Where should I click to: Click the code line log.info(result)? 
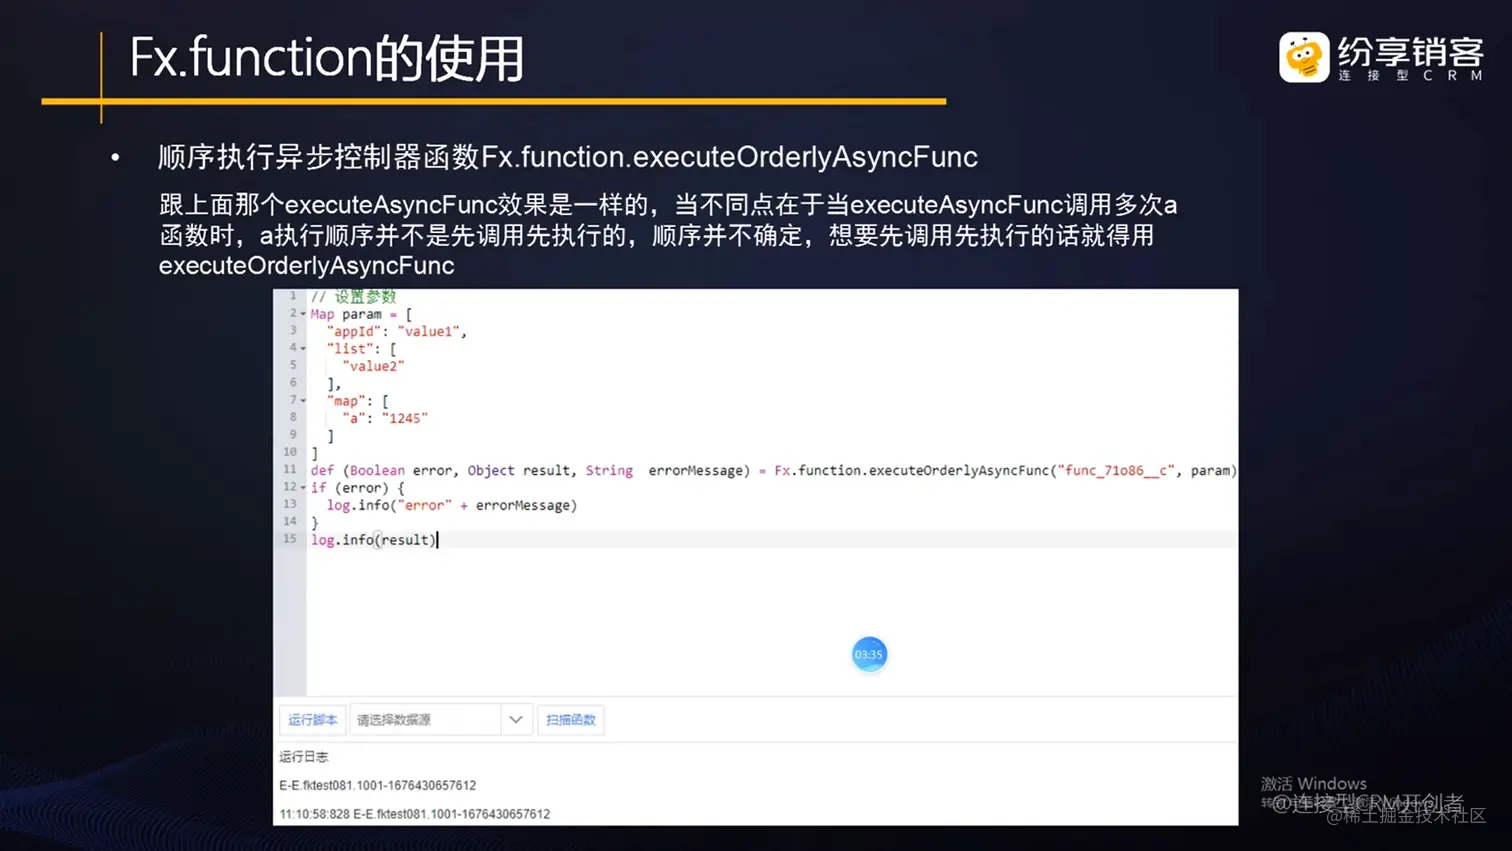[373, 540]
